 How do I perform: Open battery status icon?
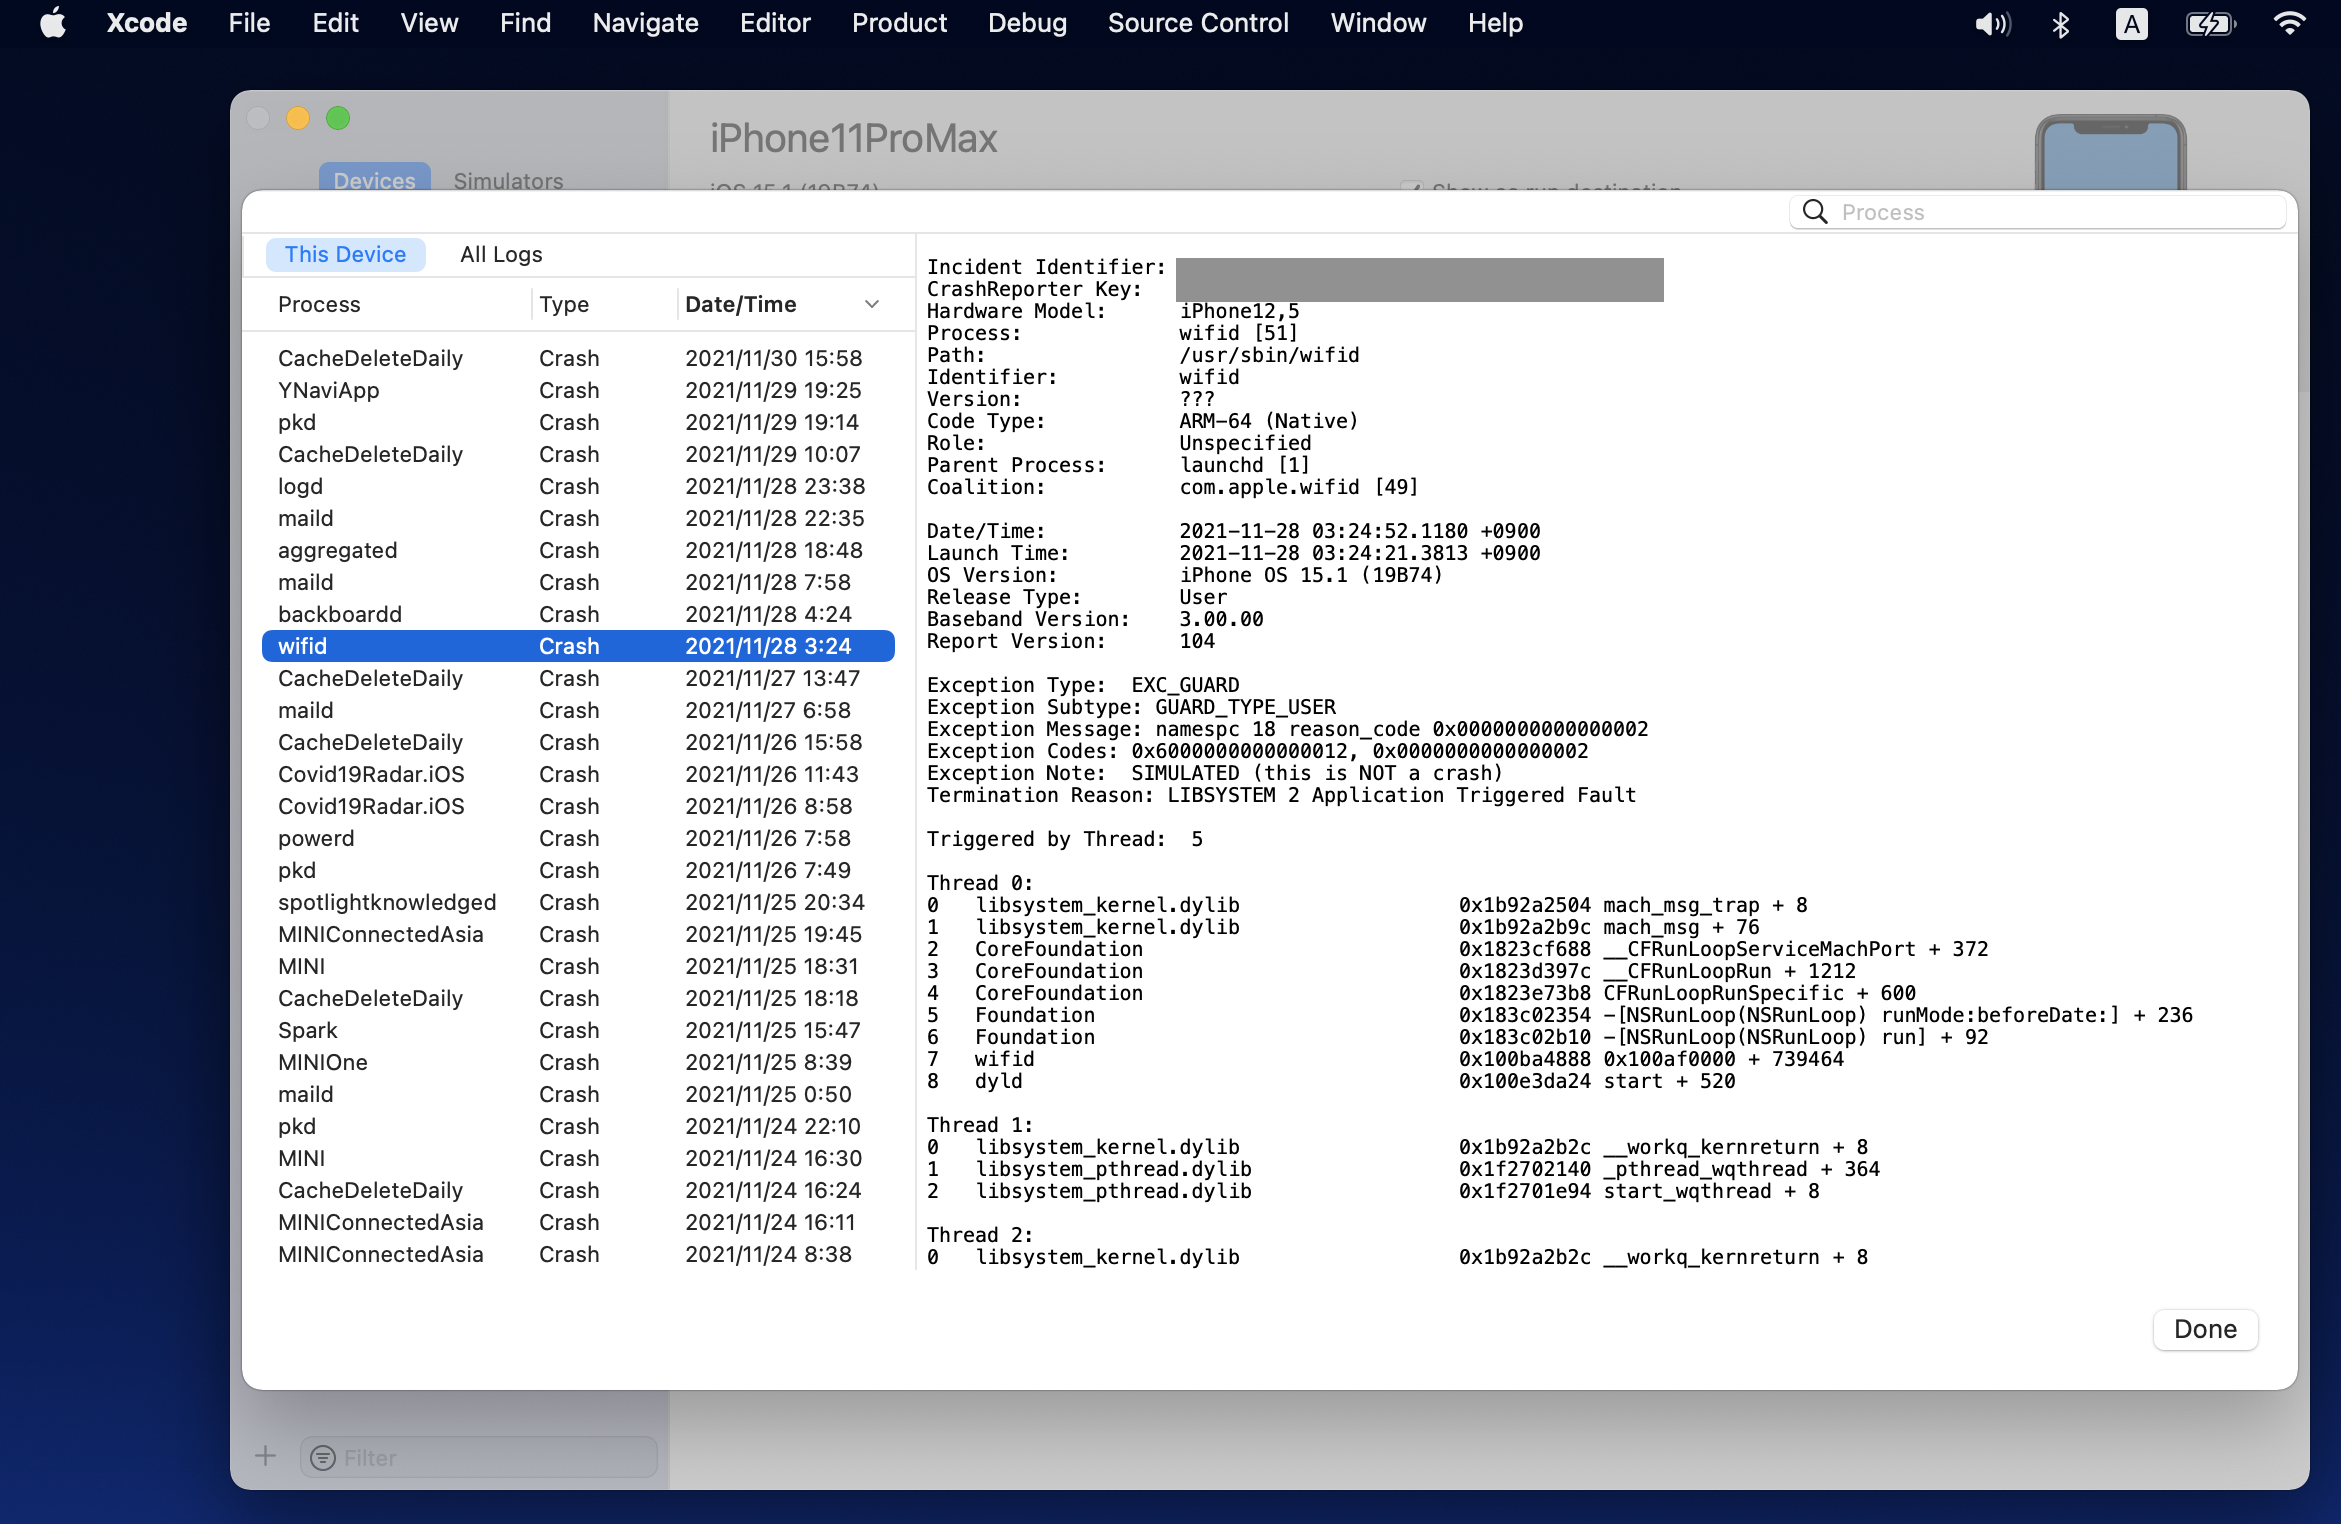coord(2210,24)
